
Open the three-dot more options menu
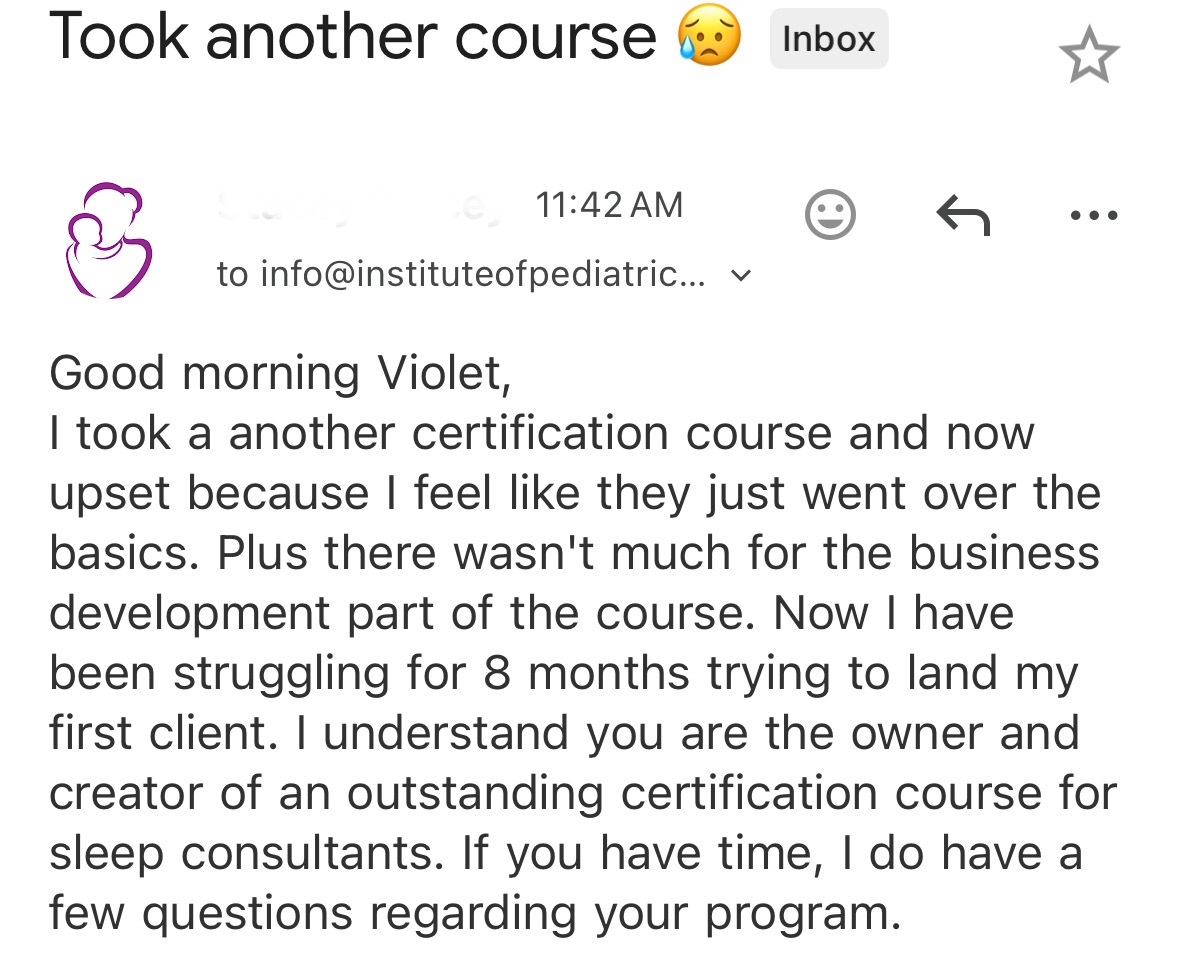[1092, 214]
